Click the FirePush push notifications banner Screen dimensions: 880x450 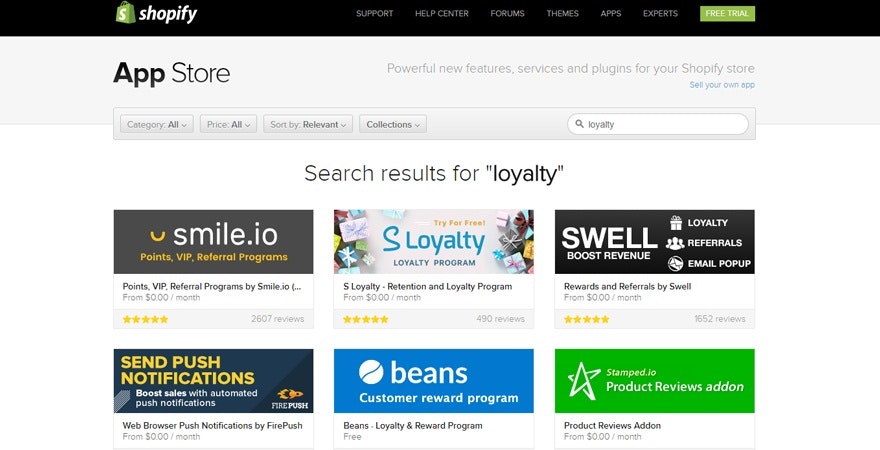click(x=213, y=380)
